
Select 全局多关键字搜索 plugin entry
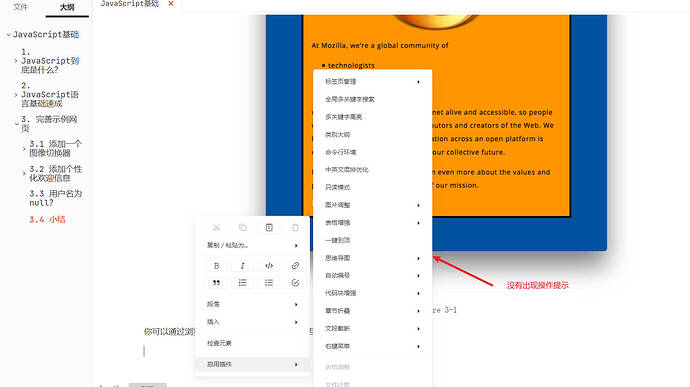tap(372, 99)
